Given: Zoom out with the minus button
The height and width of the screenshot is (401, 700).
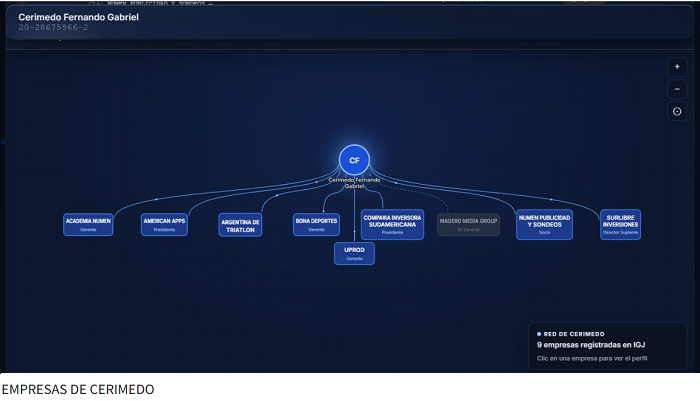Looking at the screenshot, I should click(x=677, y=89).
